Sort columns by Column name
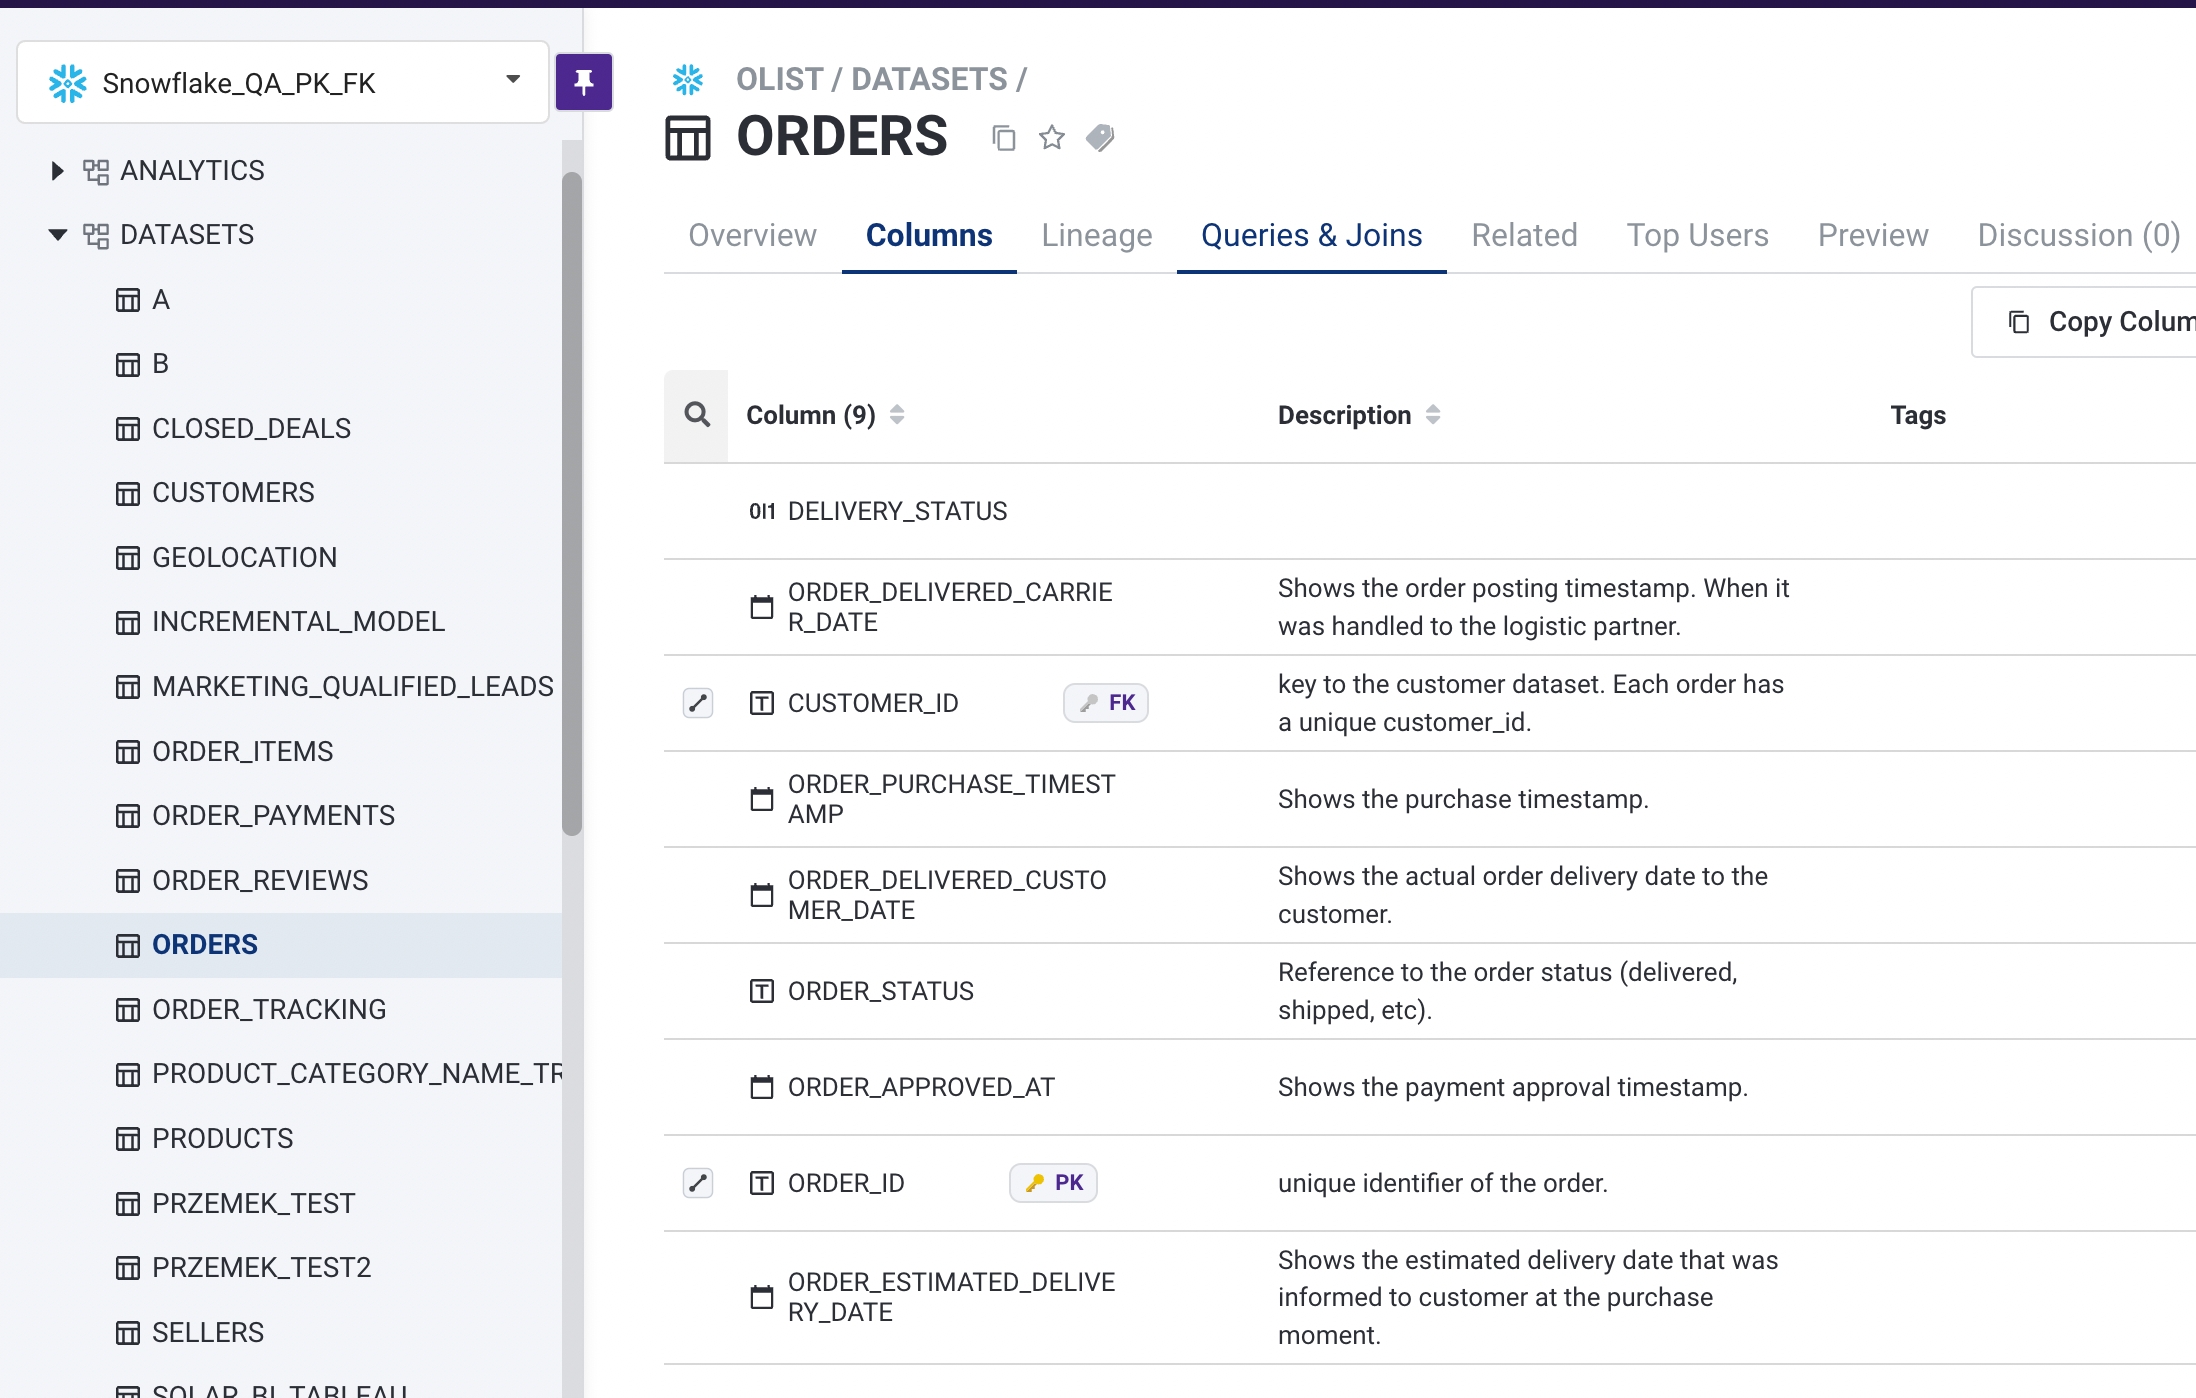Screen dimensions: 2196x1398 point(897,415)
